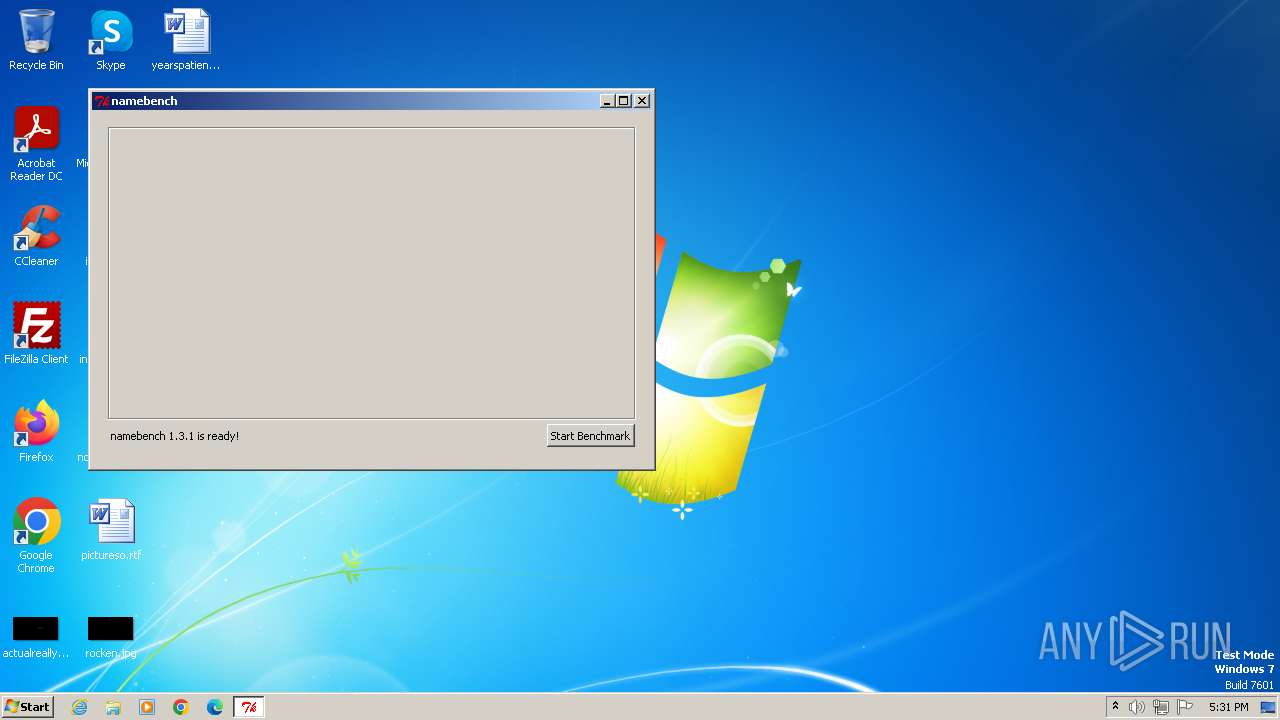Maximize the namebench window
1280x720 pixels.
(624, 101)
